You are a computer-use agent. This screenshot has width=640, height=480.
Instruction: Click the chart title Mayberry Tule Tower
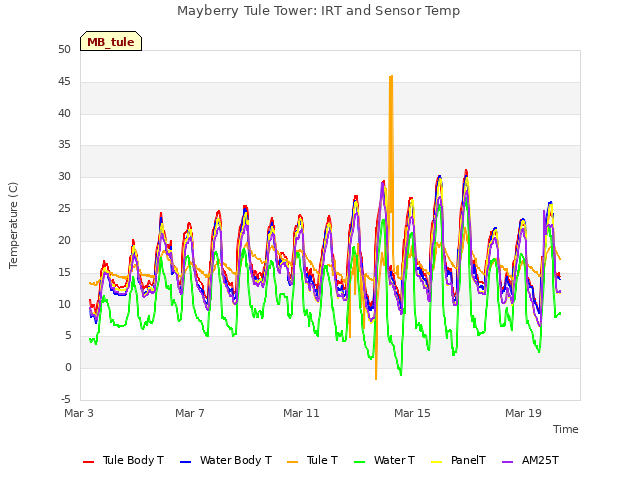pyautogui.click(x=318, y=11)
